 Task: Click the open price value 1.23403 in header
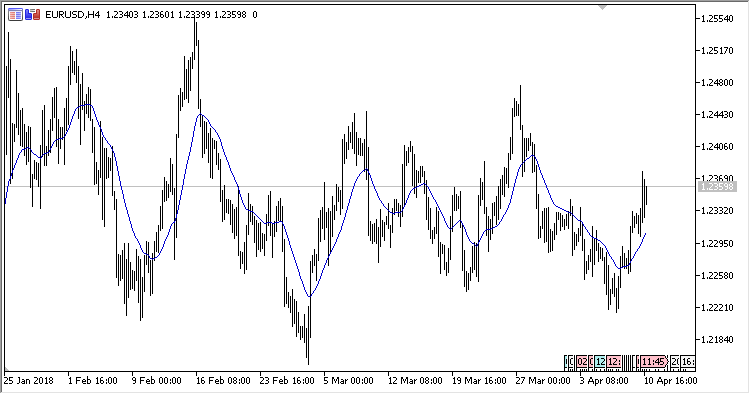[x=122, y=15]
